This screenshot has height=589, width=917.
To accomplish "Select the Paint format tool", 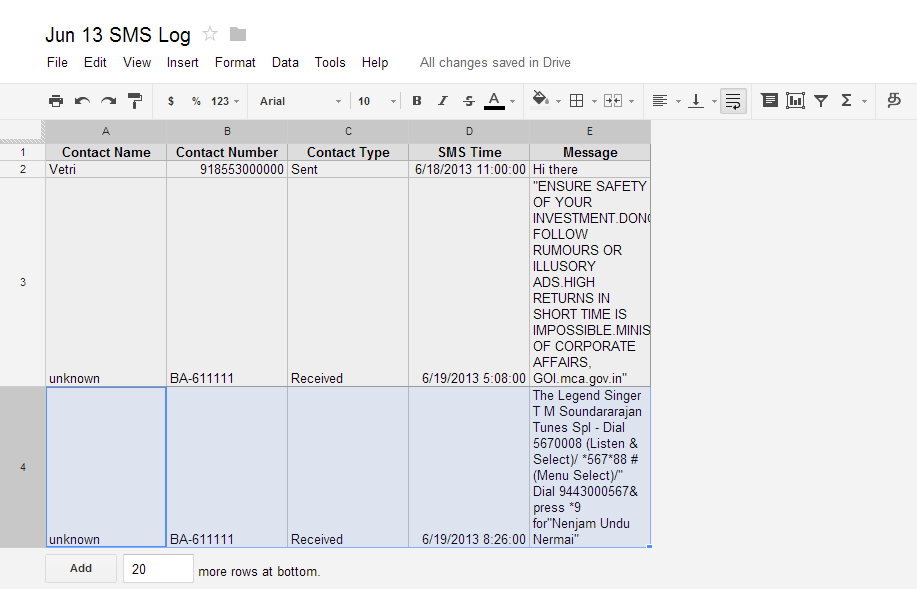I will pyautogui.click(x=135, y=101).
